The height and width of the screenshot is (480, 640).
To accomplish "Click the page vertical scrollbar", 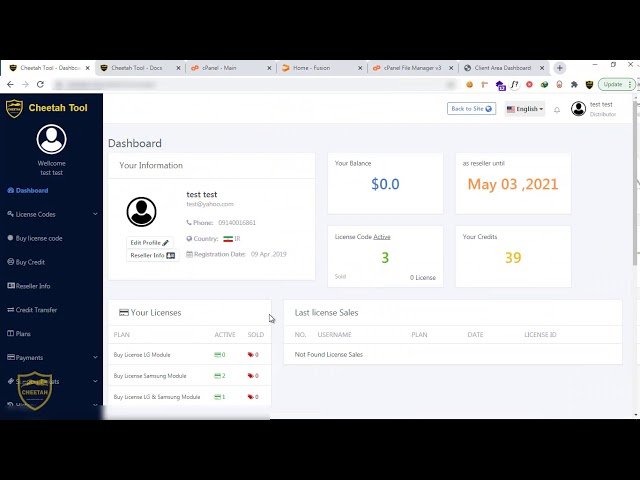I will coord(636,184).
